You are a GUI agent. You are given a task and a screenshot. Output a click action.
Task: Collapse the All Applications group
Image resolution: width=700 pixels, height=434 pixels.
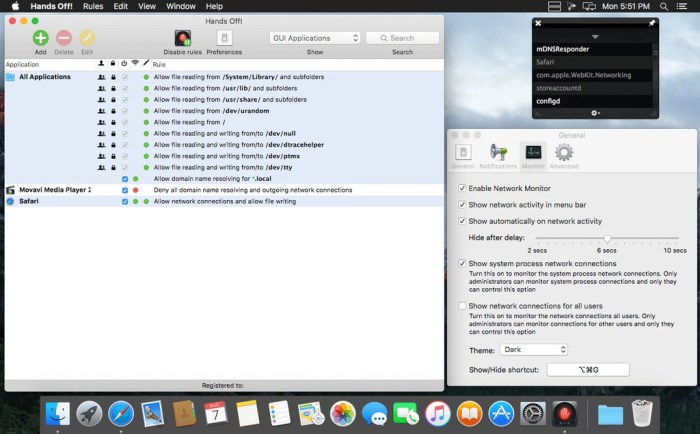coord(10,77)
